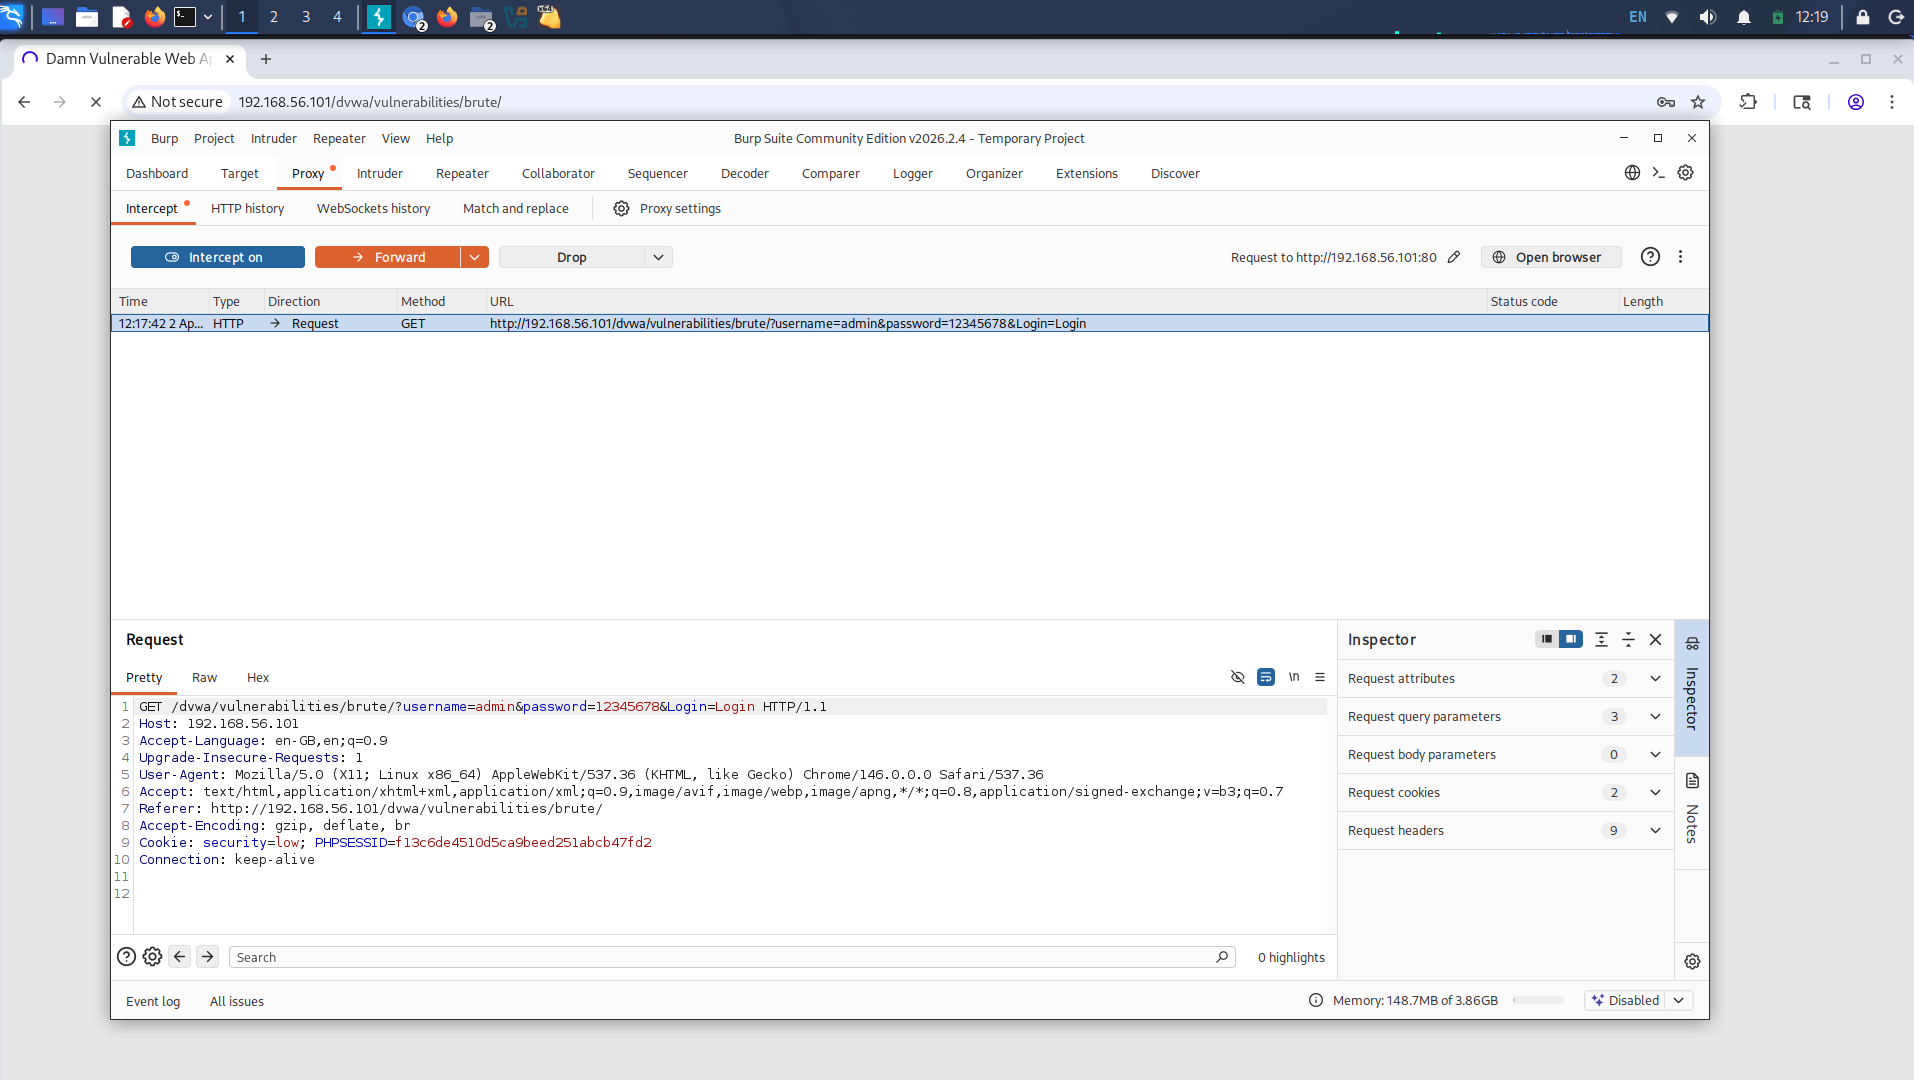Image resolution: width=1914 pixels, height=1080 pixels.
Task: Open Burp settings gear in top toolbar
Action: (x=1685, y=172)
